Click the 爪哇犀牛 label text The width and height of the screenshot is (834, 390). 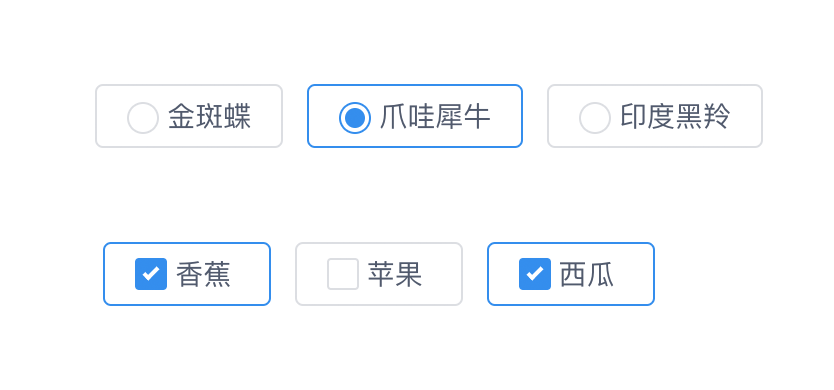[435, 117]
